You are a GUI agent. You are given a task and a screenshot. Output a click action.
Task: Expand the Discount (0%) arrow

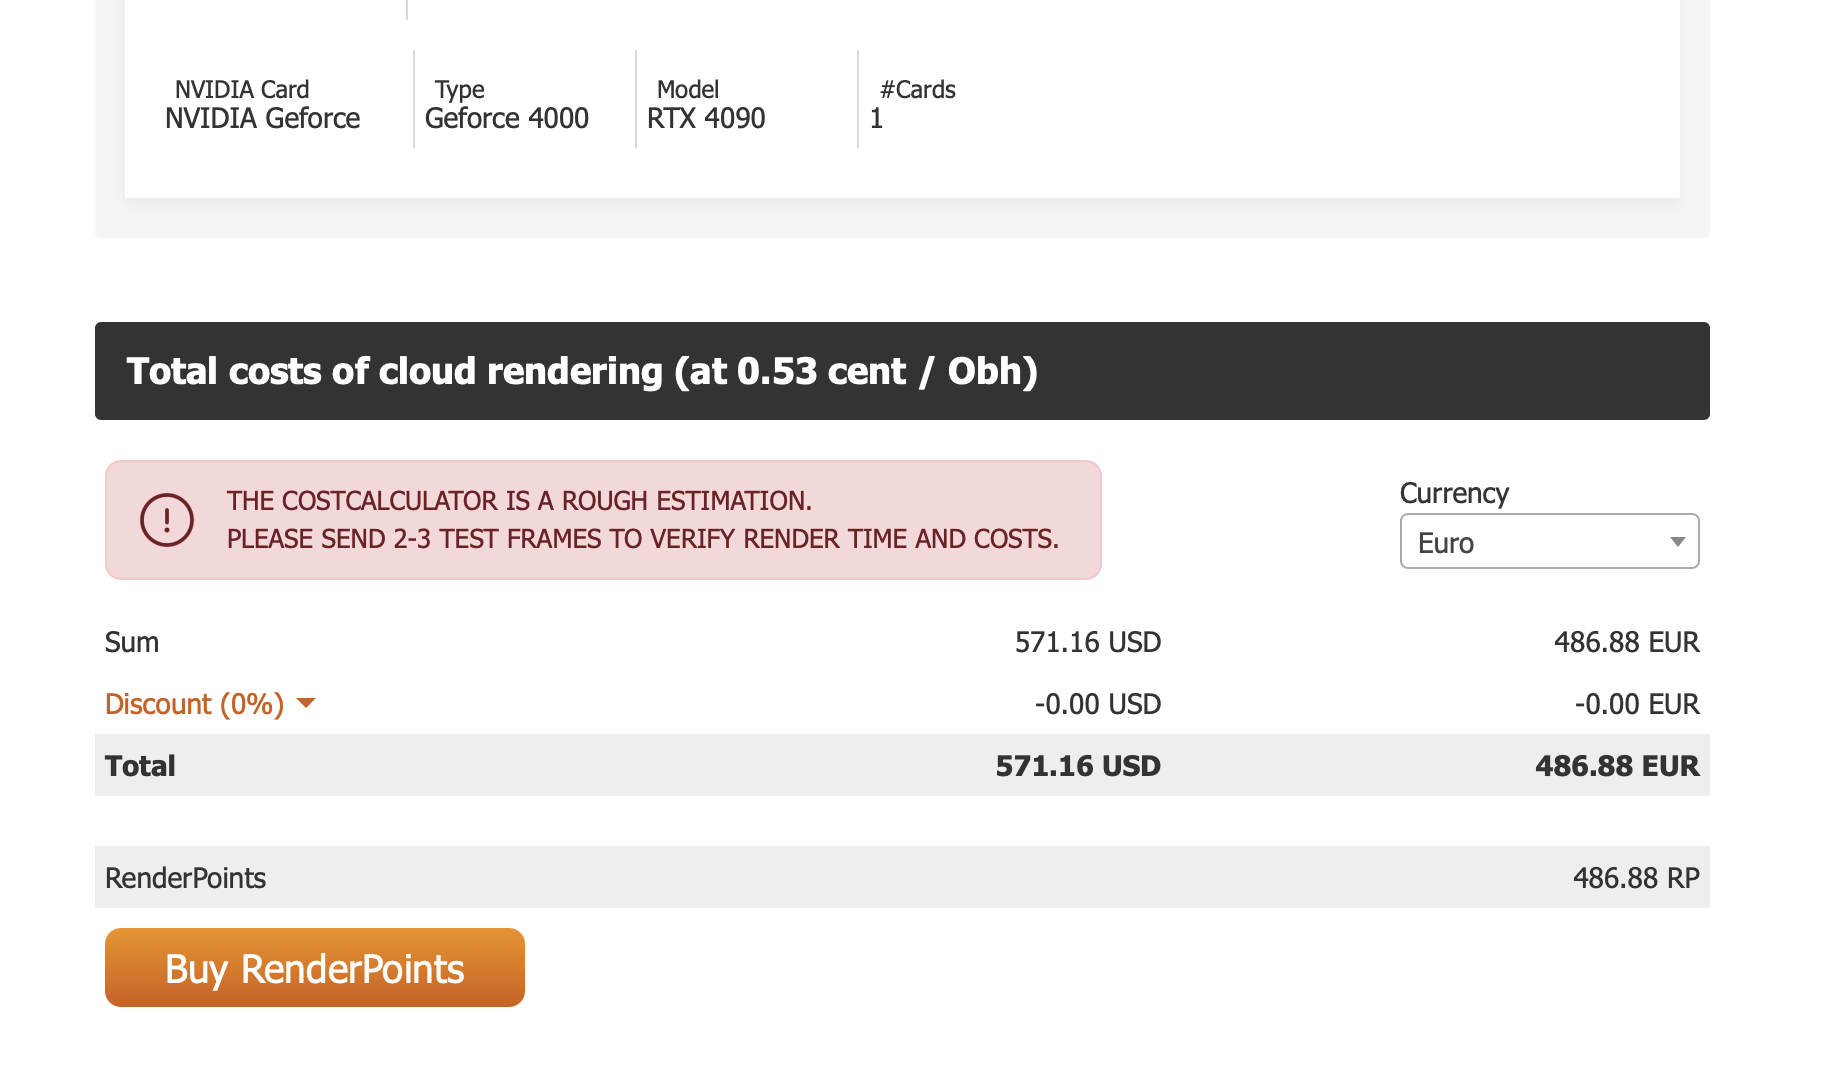[x=306, y=704]
